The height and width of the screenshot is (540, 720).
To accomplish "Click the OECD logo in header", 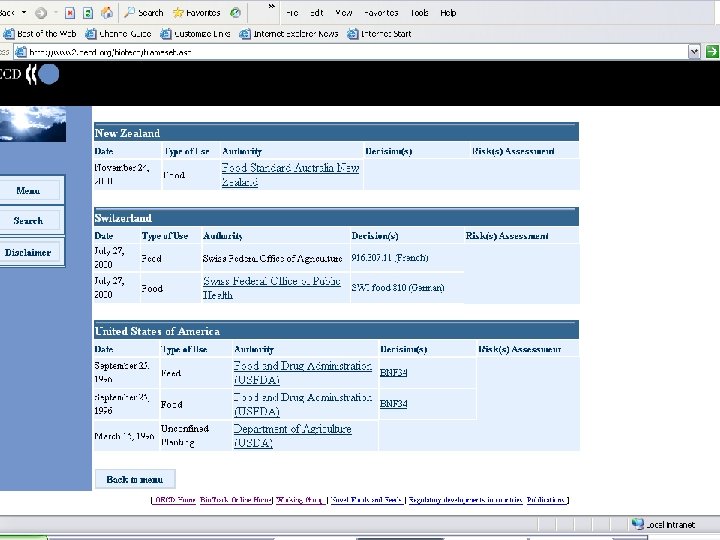I will pos(29,74).
